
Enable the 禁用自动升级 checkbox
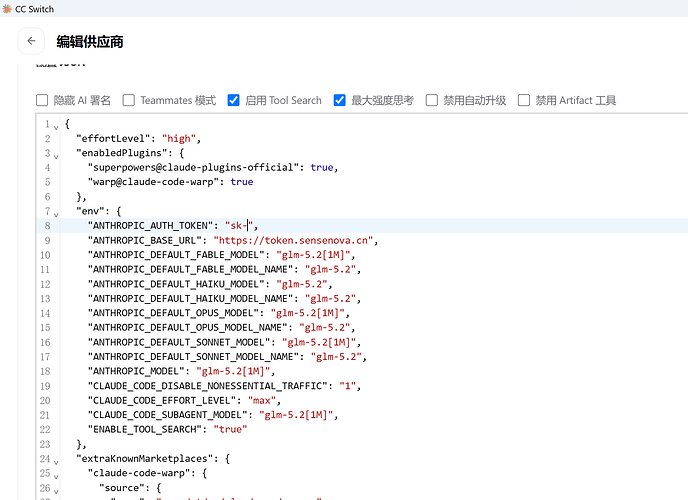coord(432,100)
